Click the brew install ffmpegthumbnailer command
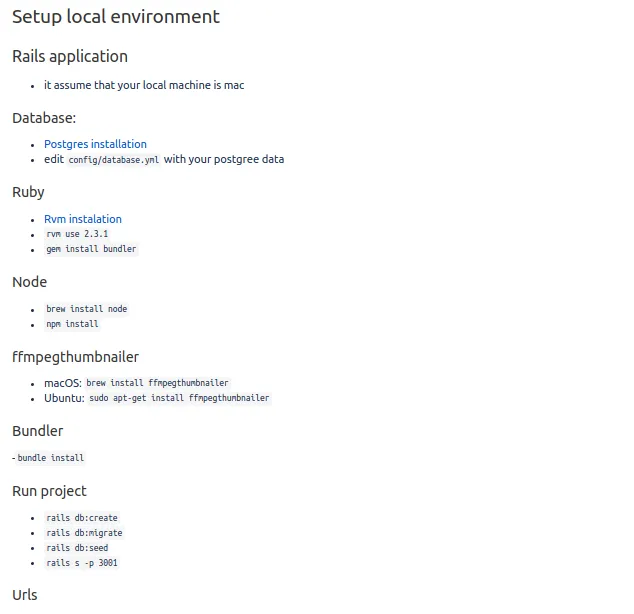This screenshot has width=634, height=614. click(x=157, y=383)
